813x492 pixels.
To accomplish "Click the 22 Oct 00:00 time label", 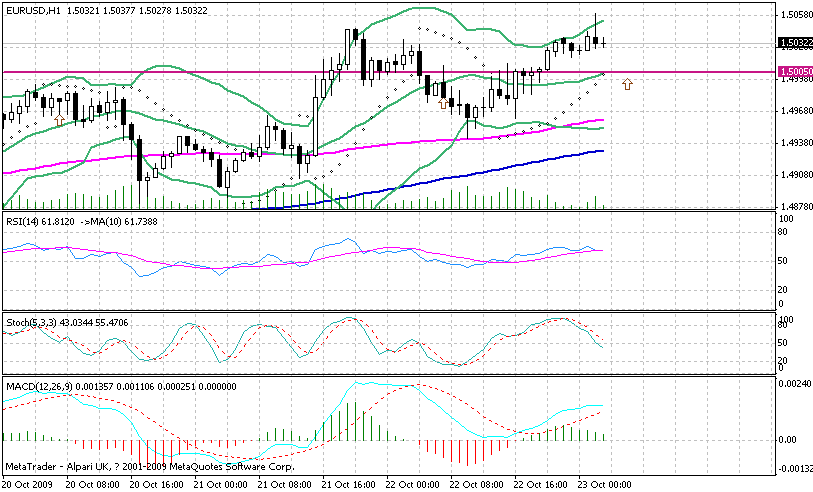I will click(413, 485).
